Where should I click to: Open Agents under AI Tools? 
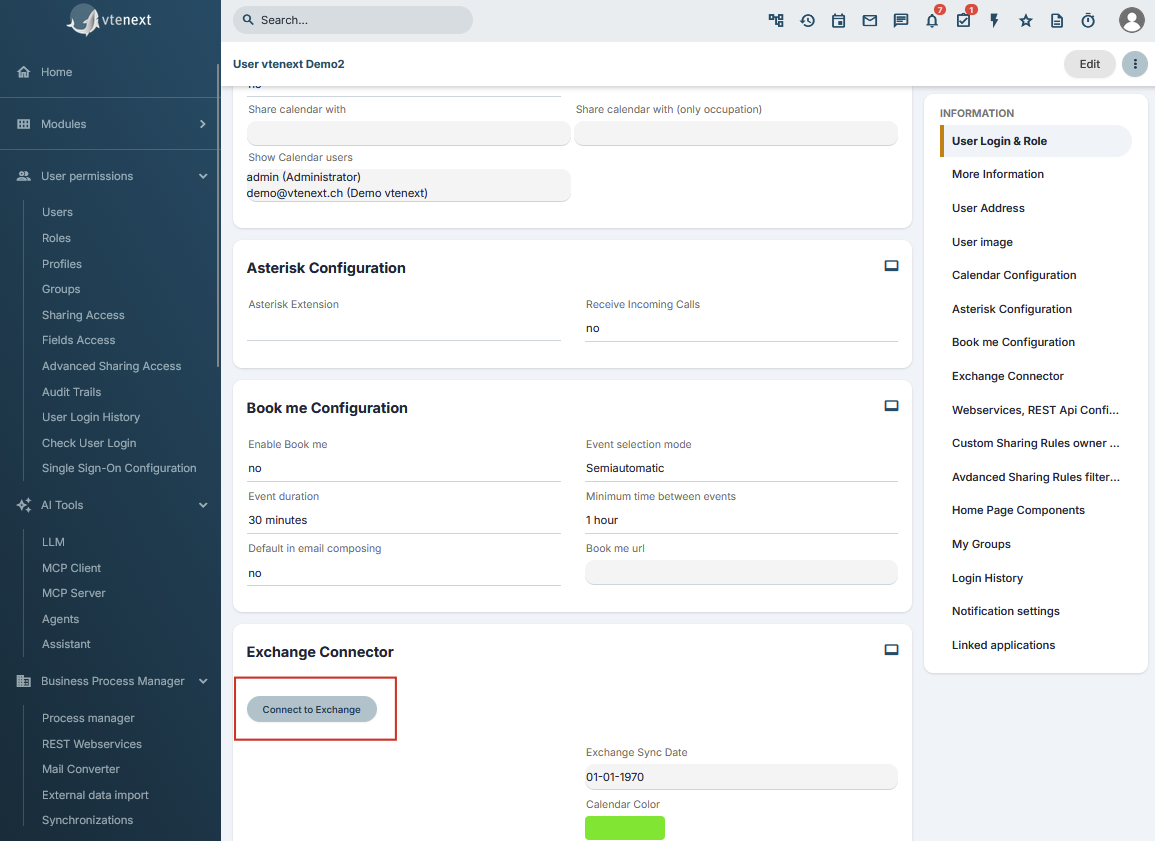point(60,619)
